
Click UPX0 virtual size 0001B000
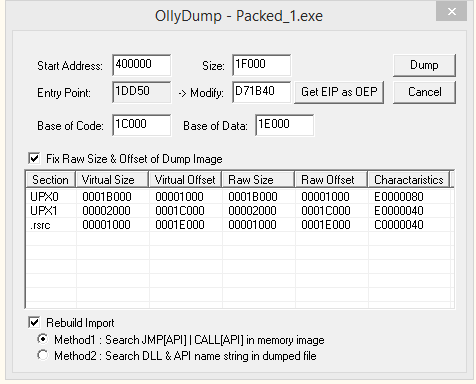(x=107, y=197)
